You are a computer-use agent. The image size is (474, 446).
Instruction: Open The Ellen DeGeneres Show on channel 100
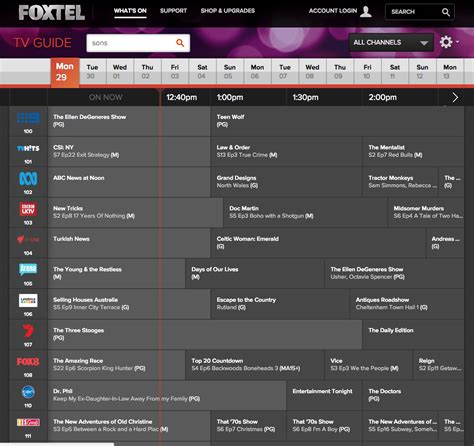(129, 121)
